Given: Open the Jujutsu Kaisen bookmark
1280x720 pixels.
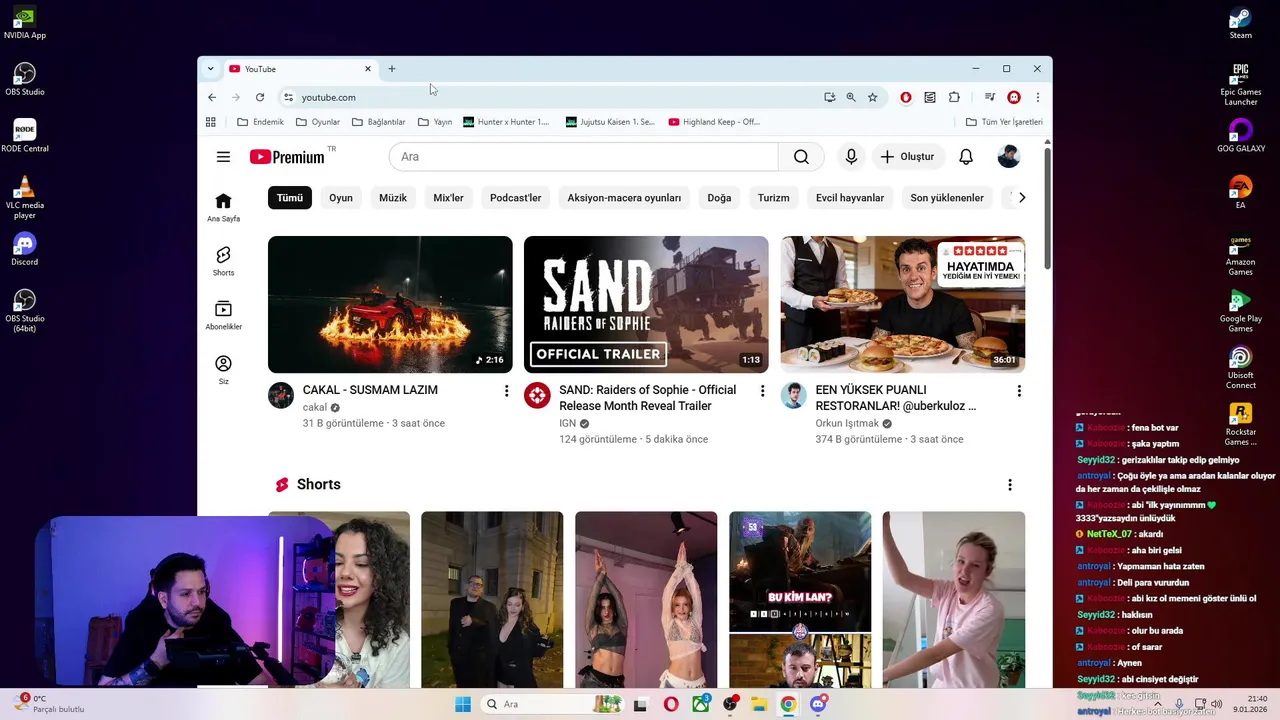Looking at the screenshot, I should point(610,122).
